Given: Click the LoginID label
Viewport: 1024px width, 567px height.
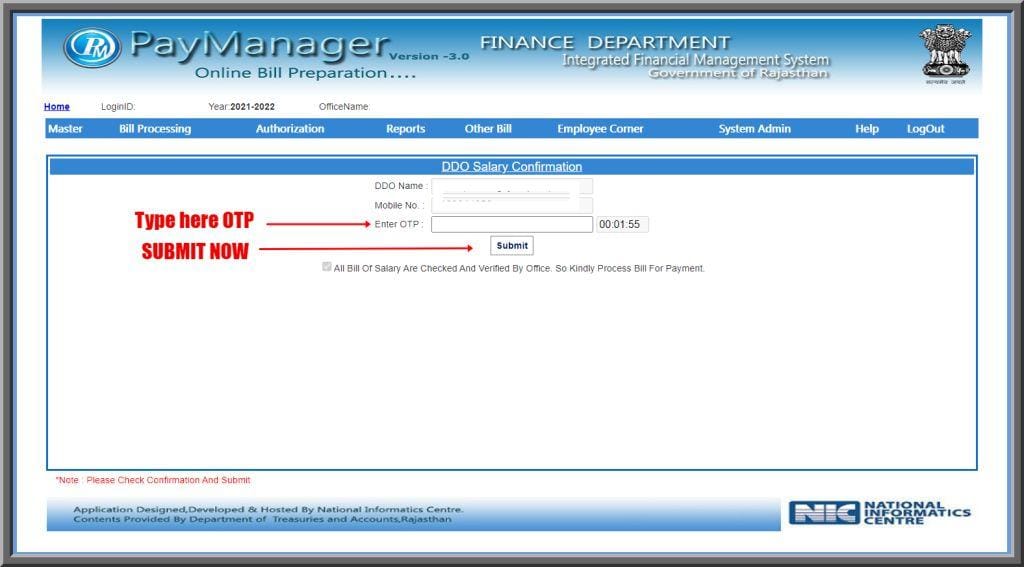Looking at the screenshot, I should coord(118,106).
